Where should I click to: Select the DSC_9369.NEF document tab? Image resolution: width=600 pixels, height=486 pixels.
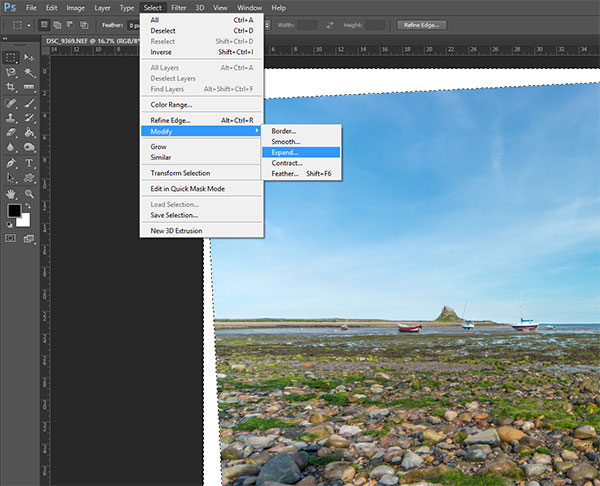pyautogui.click(x=91, y=41)
